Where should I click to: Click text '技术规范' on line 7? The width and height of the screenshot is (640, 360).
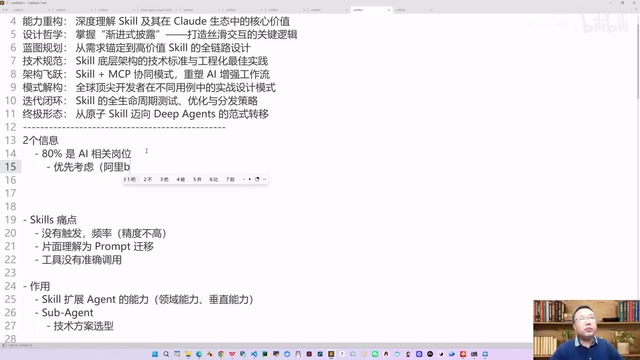click(x=42, y=61)
